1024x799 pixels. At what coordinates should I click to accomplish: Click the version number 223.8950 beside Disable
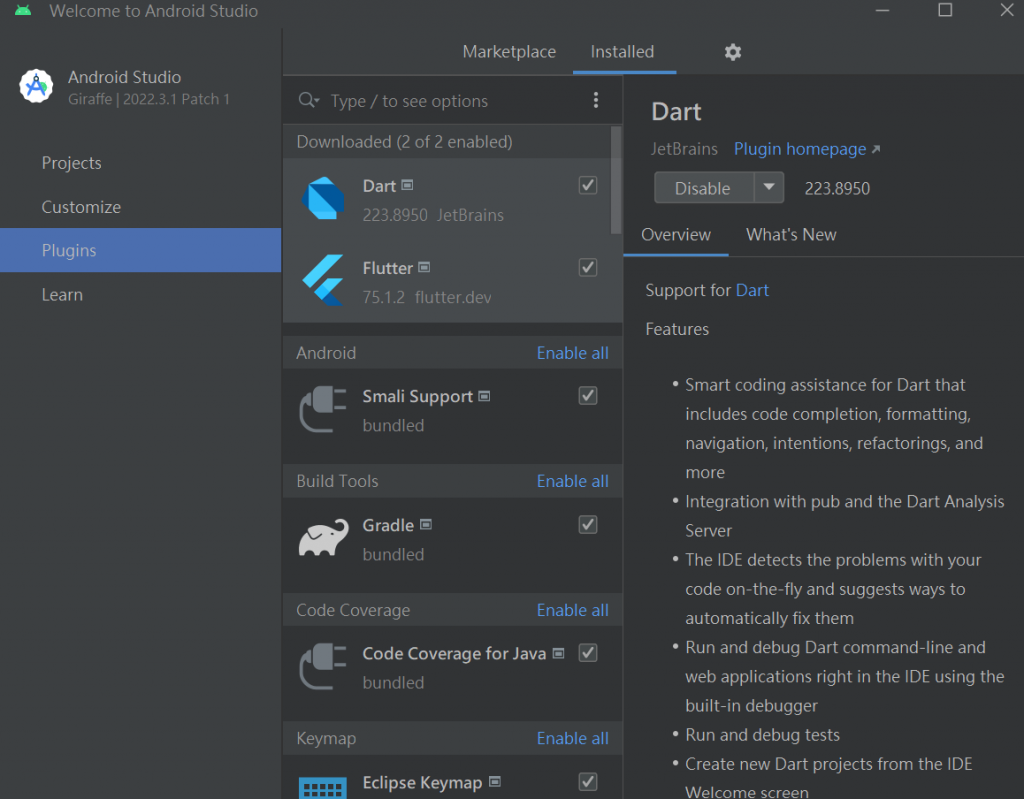click(x=837, y=188)
